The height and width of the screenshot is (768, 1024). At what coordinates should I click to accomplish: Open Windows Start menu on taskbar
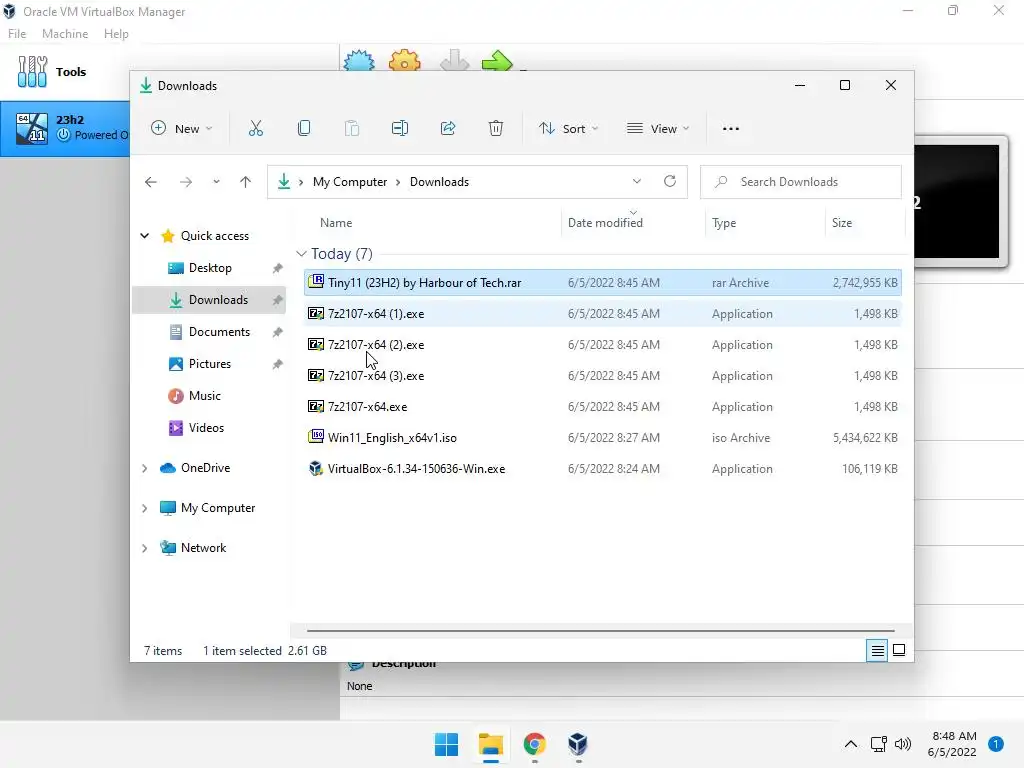pos(447,744)
